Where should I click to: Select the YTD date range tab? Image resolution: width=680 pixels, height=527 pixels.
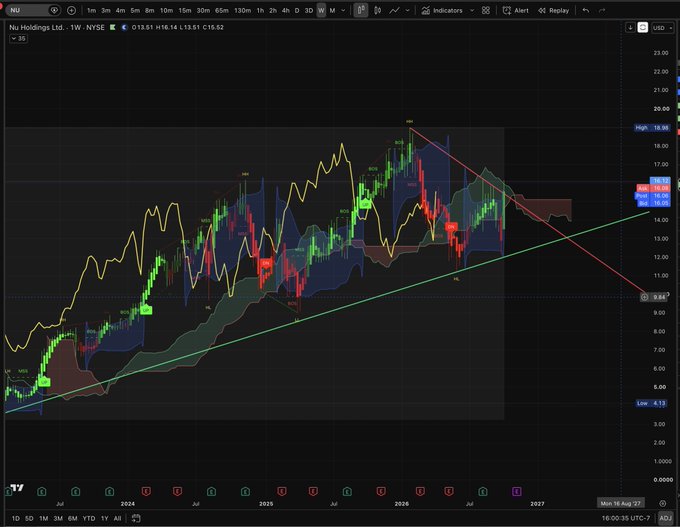tap(89, 518)
